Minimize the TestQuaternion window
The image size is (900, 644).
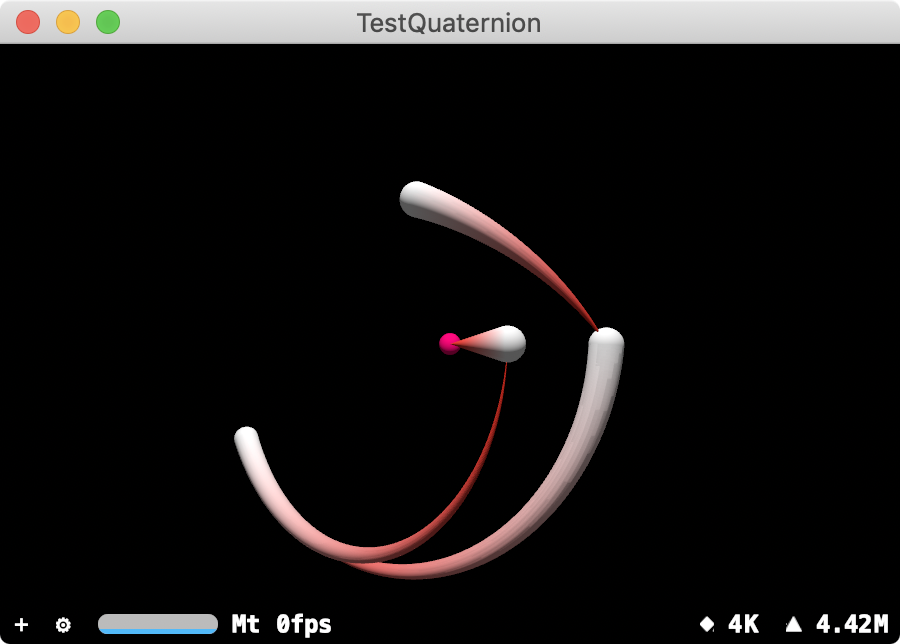point(68,22)
